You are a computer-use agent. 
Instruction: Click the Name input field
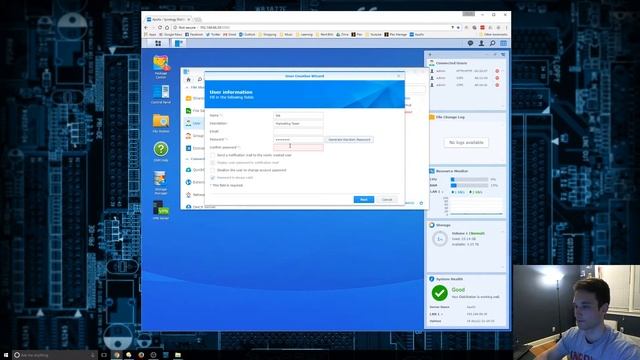(x=298, y=116)
